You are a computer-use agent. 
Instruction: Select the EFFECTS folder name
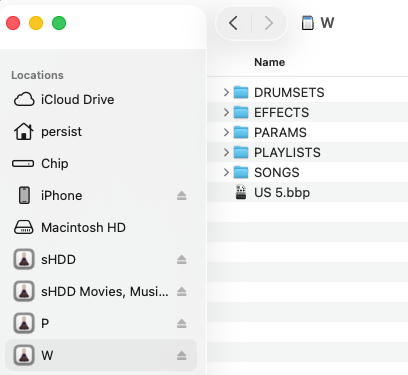tap(281, 113)
